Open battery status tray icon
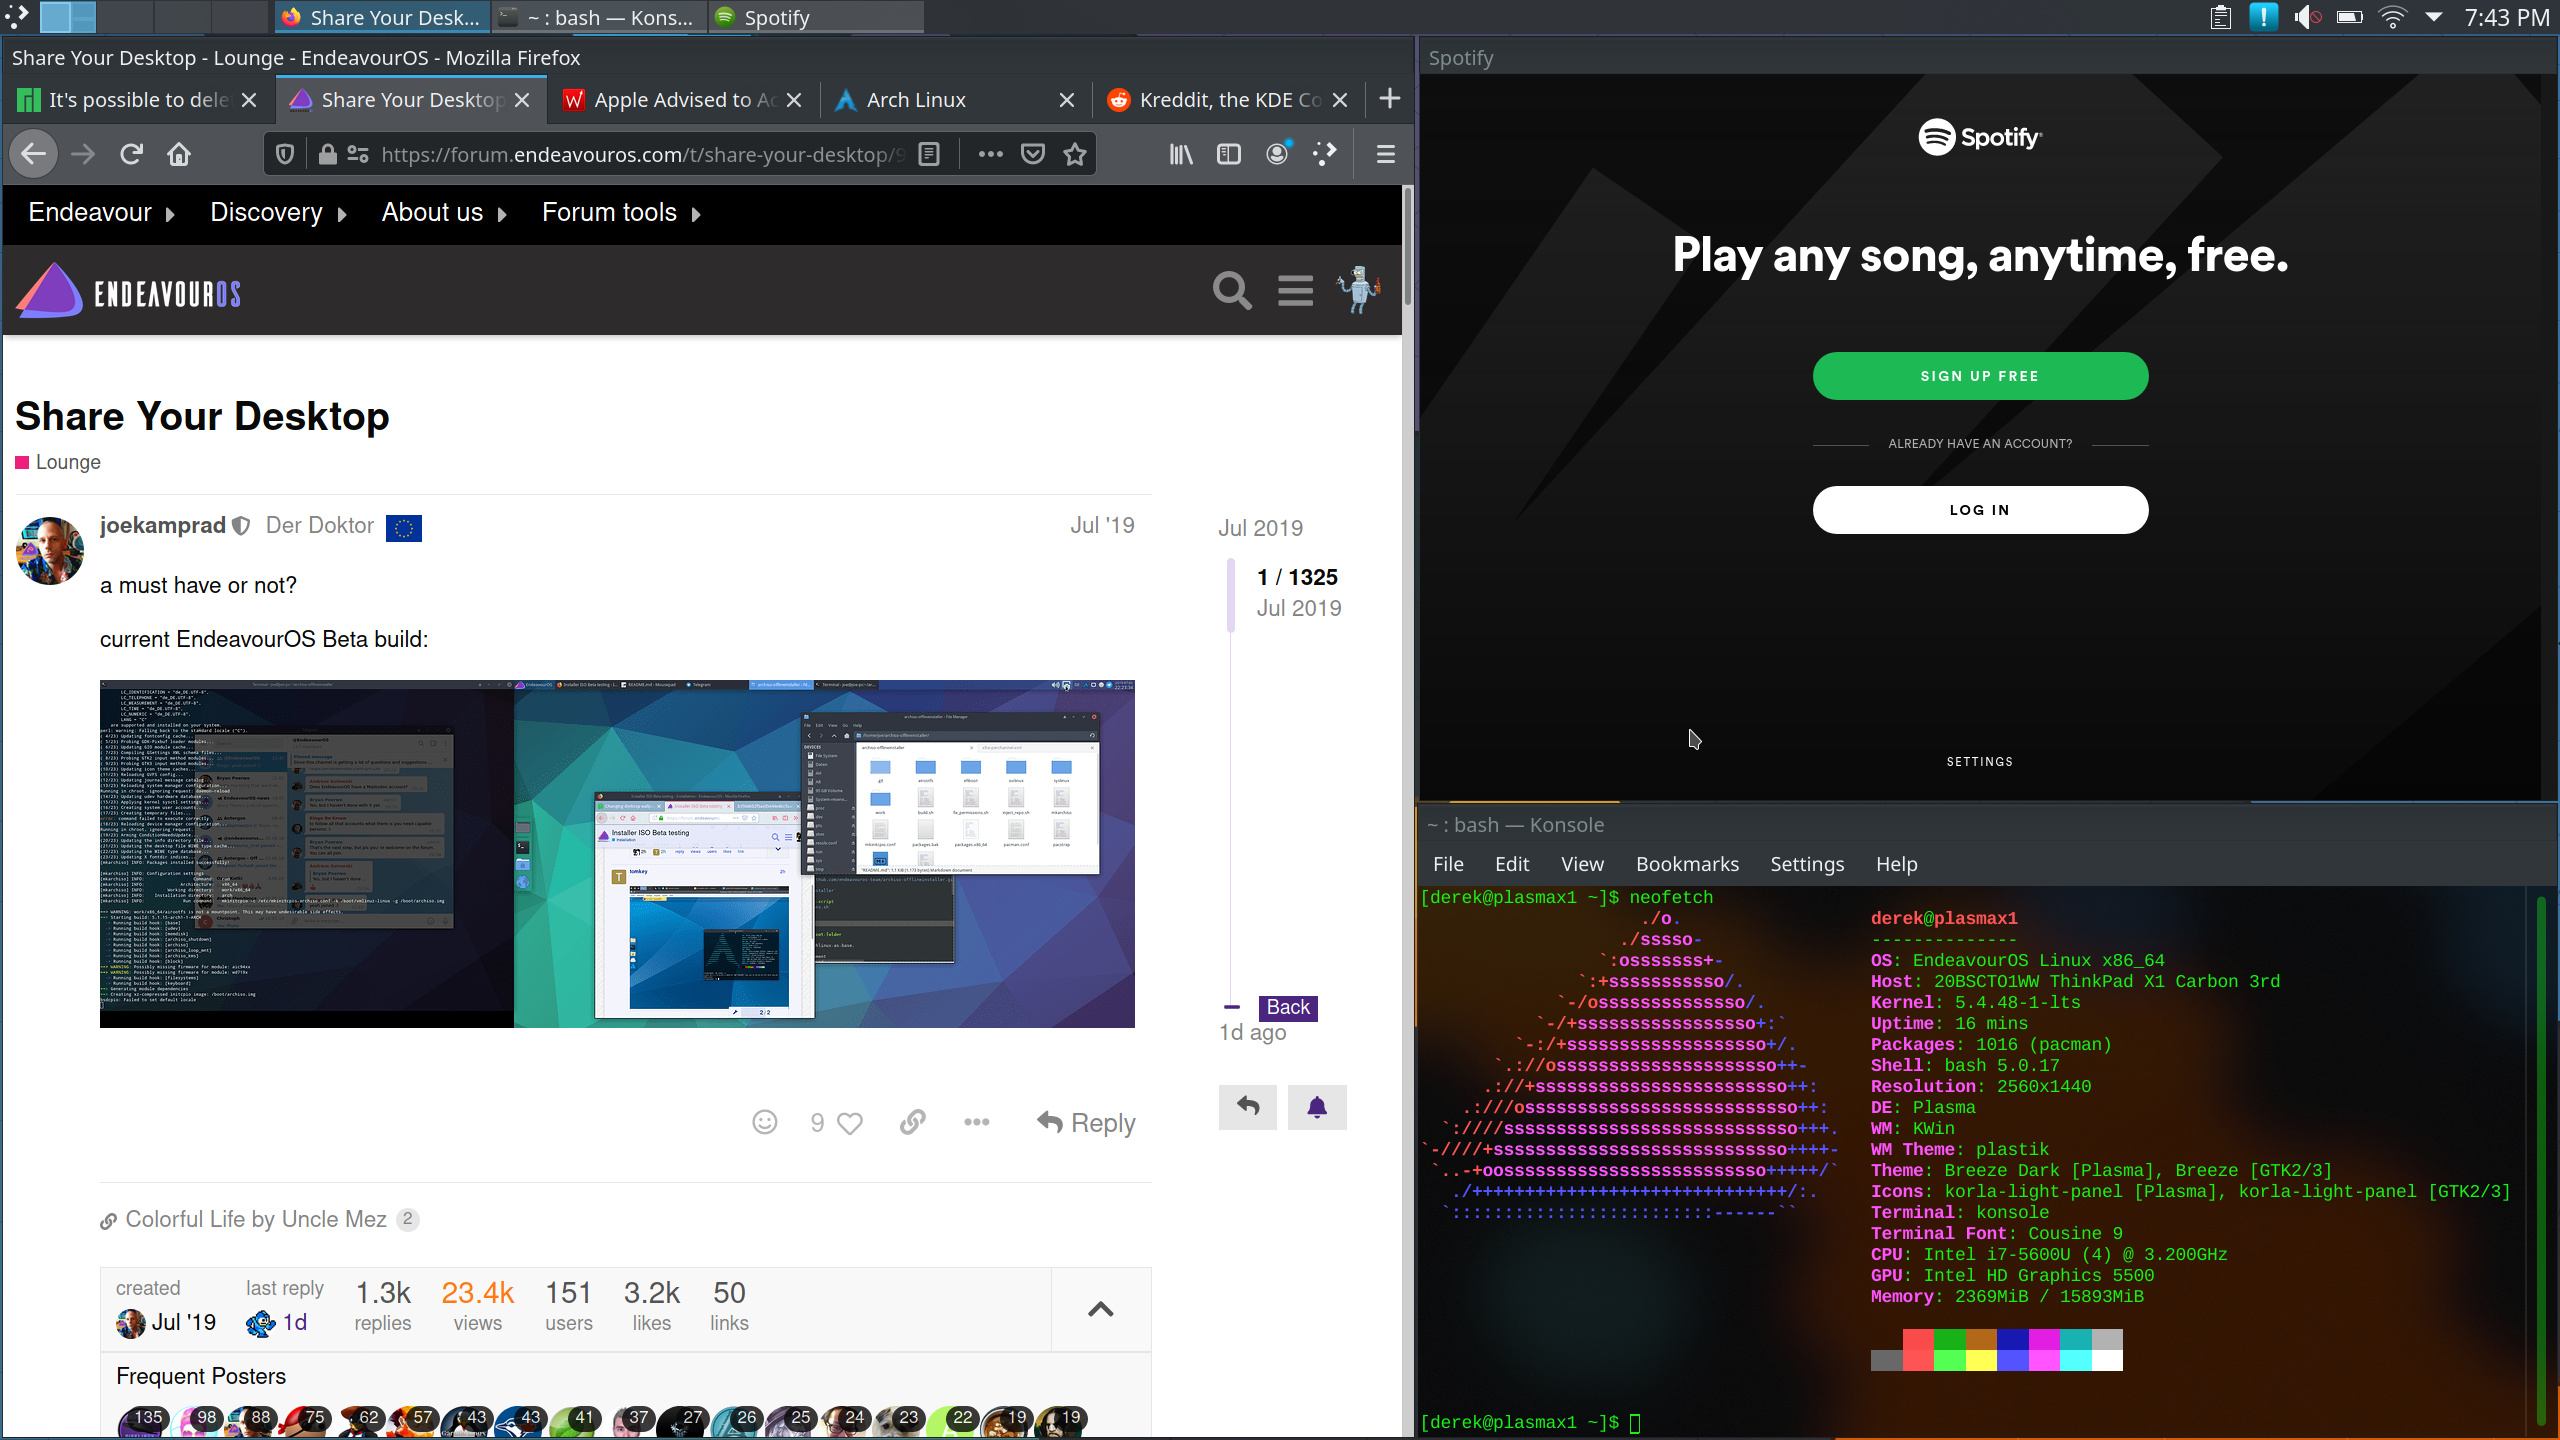Image resolution: width=2560 pixels, height=1440 pixels. pyautogui.click(x=2349, y=17)
